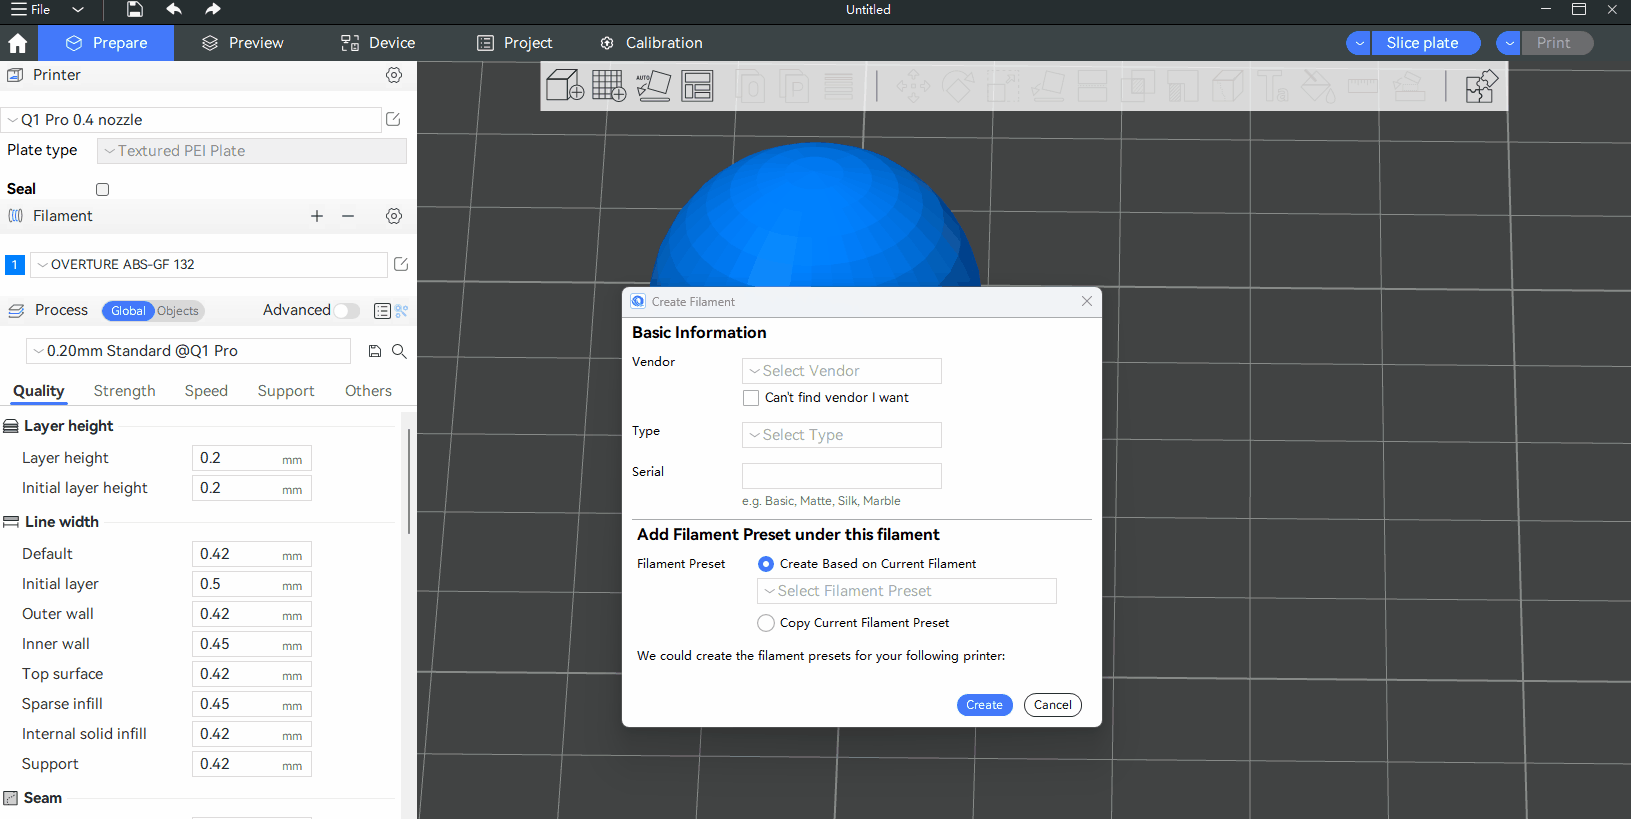This screenshot has width=1631, height=819.
Task: Edit the Q1 Pro 0.4 nozzle preset
Action: point(393,119)
